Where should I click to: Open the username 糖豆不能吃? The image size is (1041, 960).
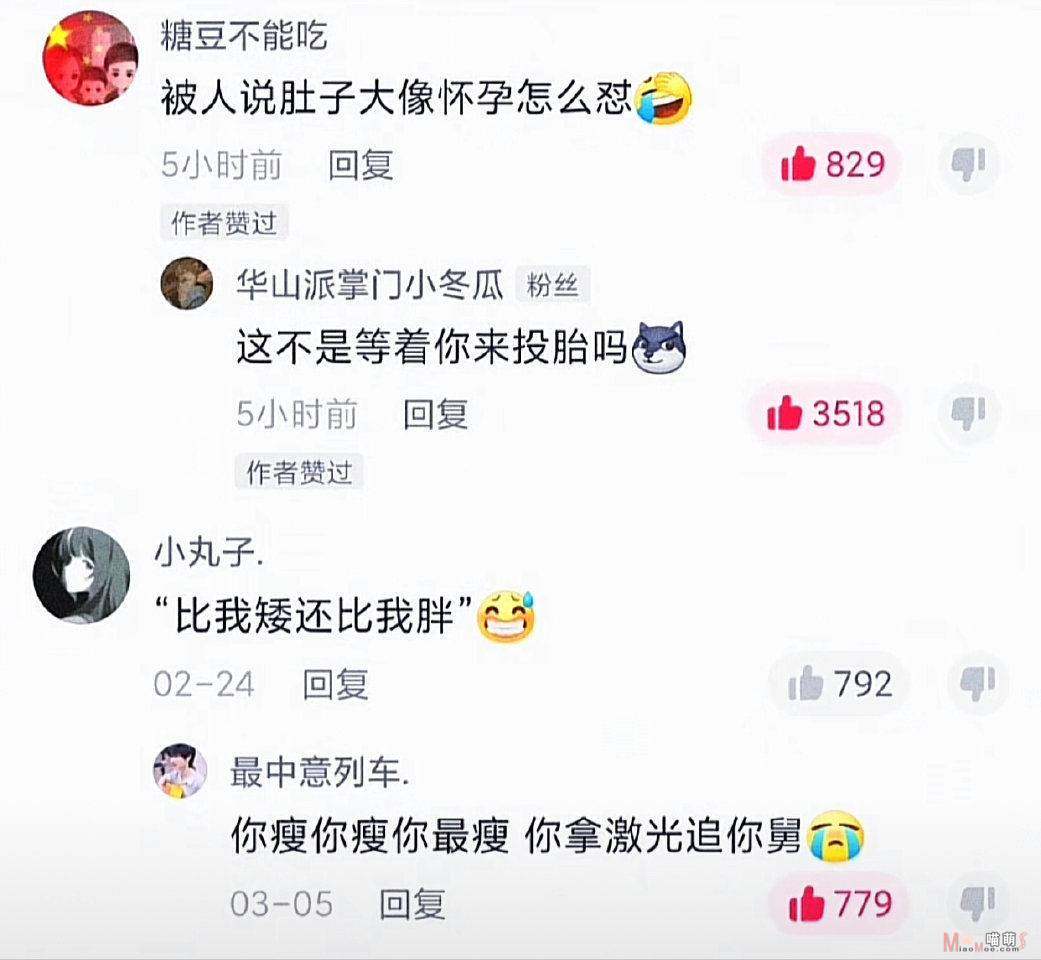(x=244, y=35)
